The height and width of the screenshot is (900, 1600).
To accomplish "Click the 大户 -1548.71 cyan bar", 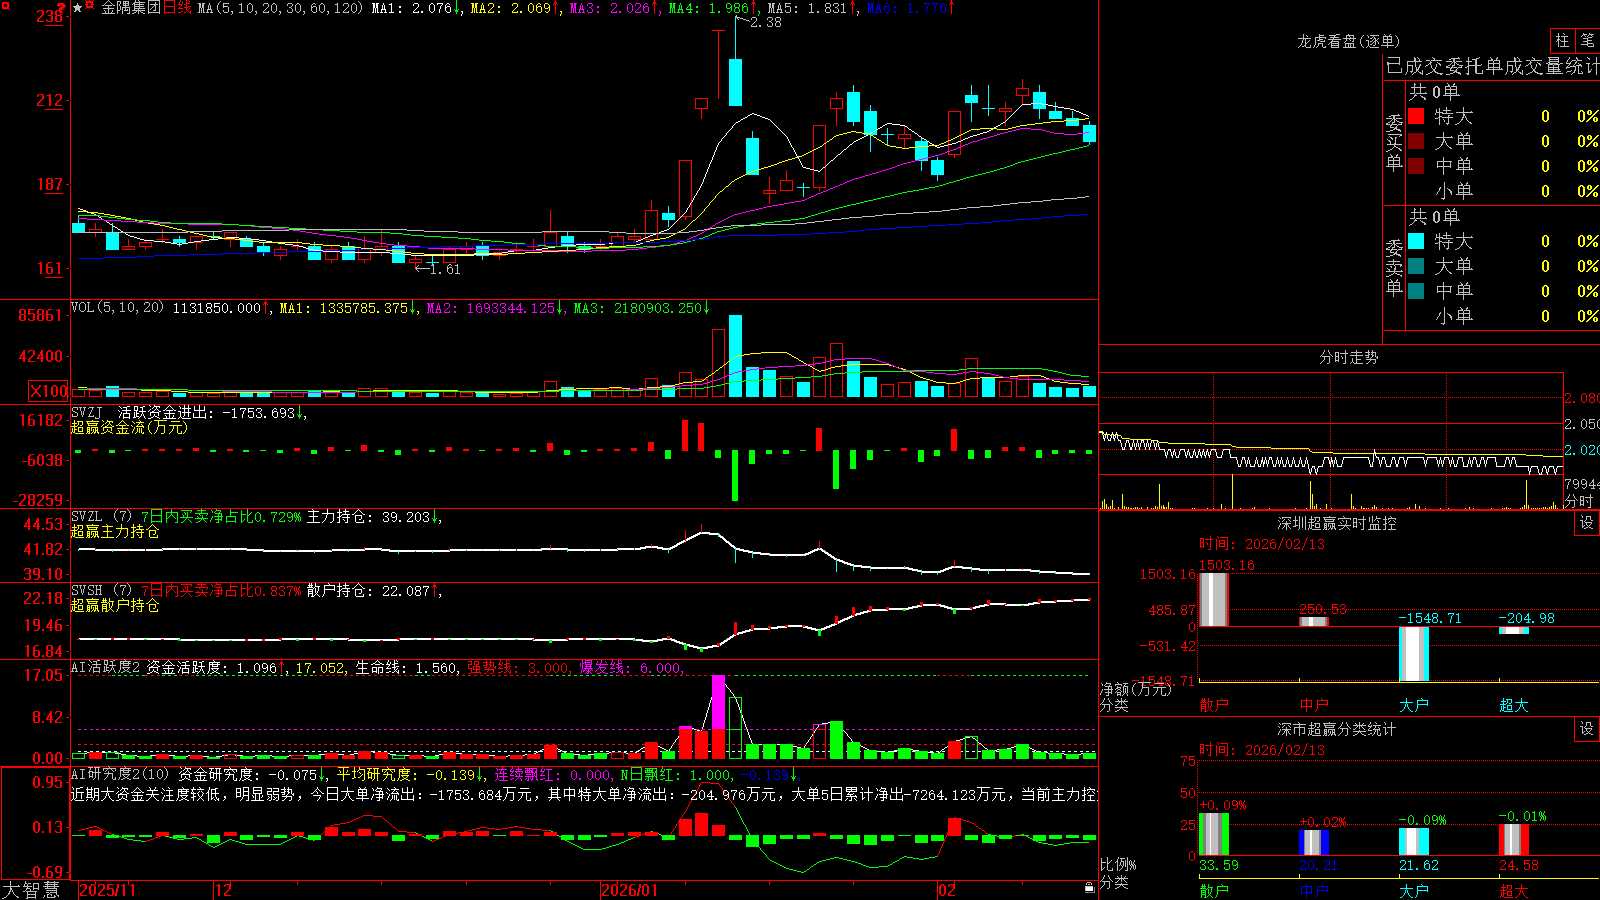I will coord(1413,654).
